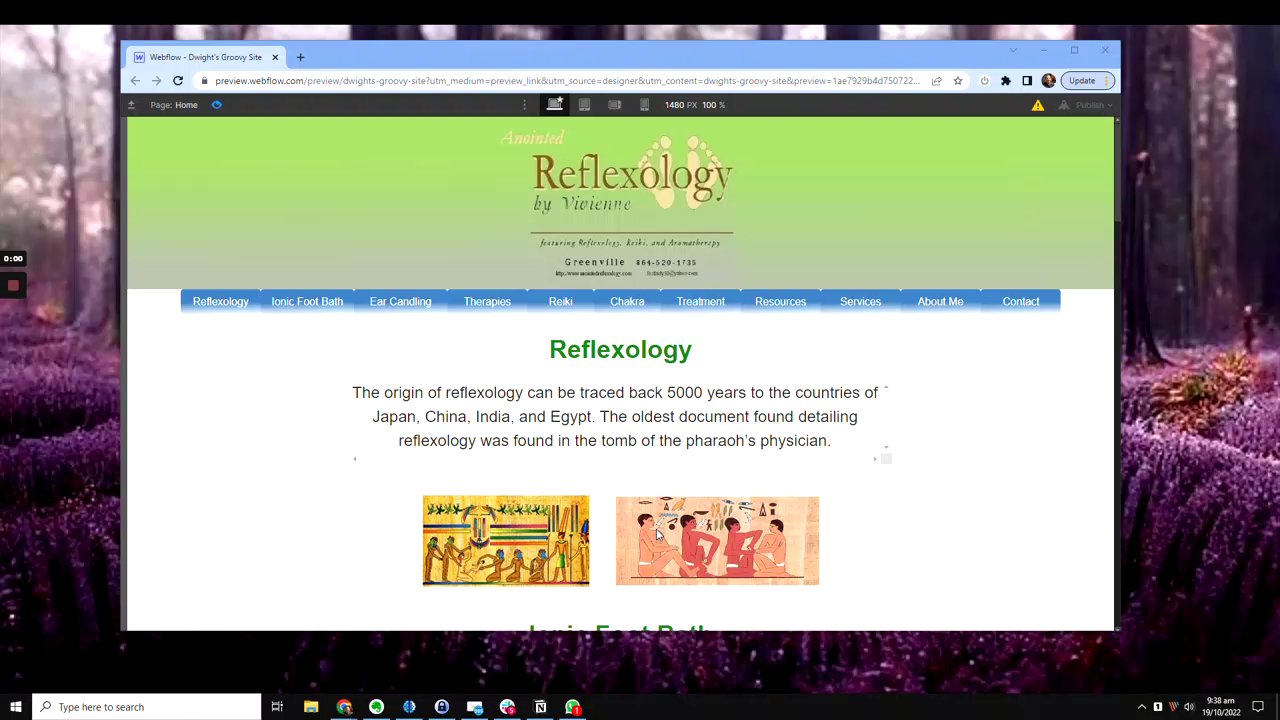Viewport: 1280px width, 720px height.
Task: Toggle the browser side panel icon
Action: (x=1026, y=81)
